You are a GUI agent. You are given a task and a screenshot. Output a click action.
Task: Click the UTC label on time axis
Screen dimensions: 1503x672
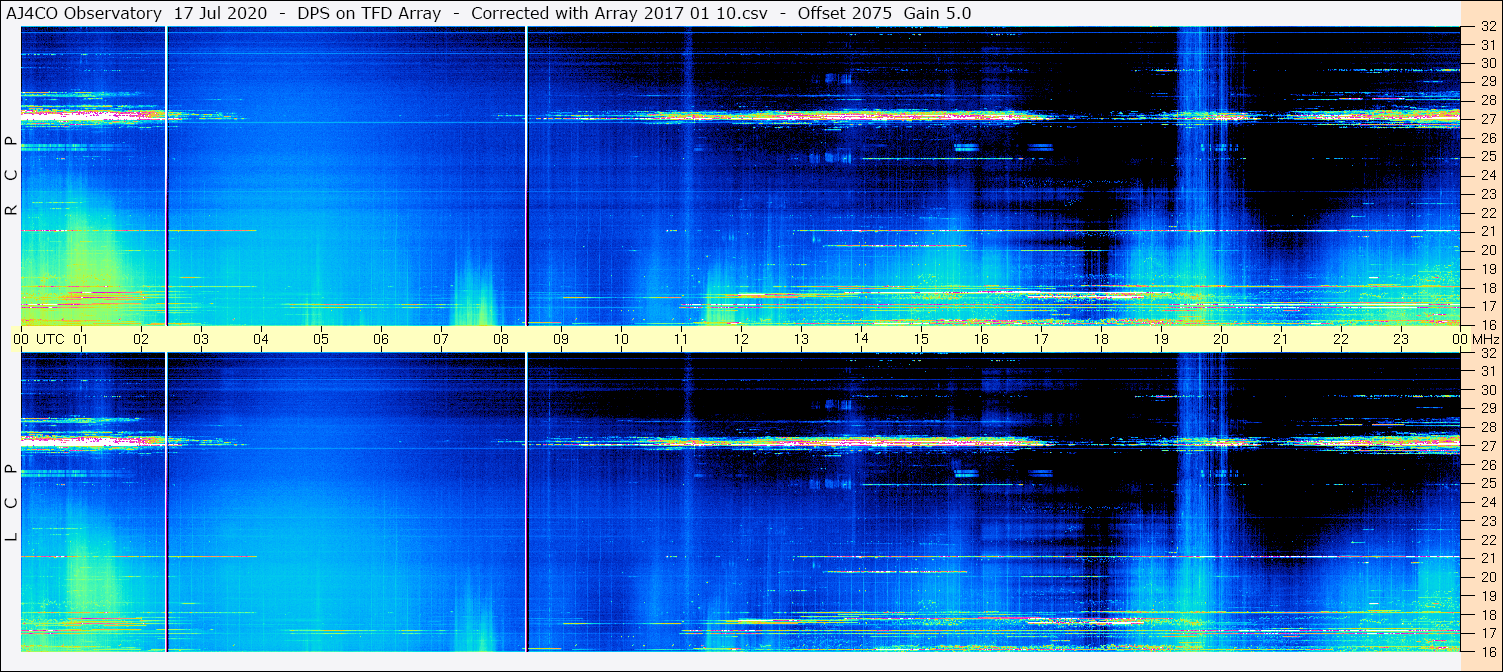coord(50,339)
